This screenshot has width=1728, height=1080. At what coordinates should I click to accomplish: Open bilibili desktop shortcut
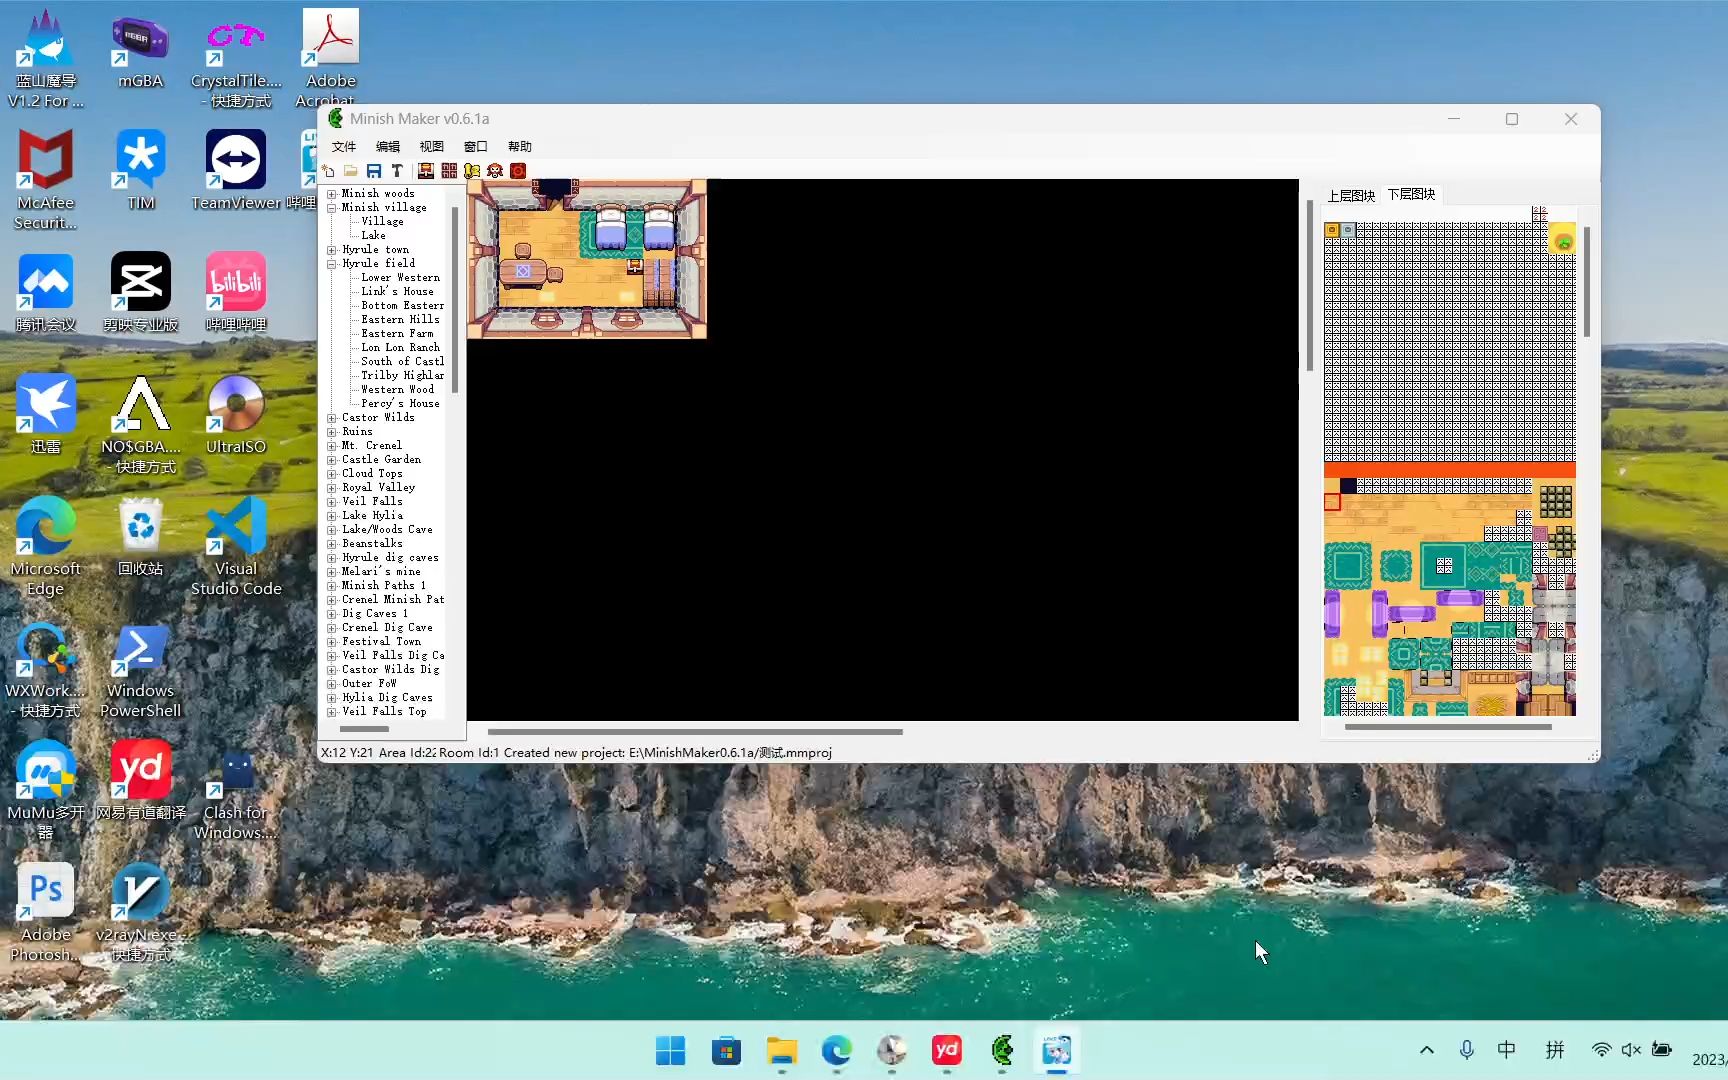point(236,292)
